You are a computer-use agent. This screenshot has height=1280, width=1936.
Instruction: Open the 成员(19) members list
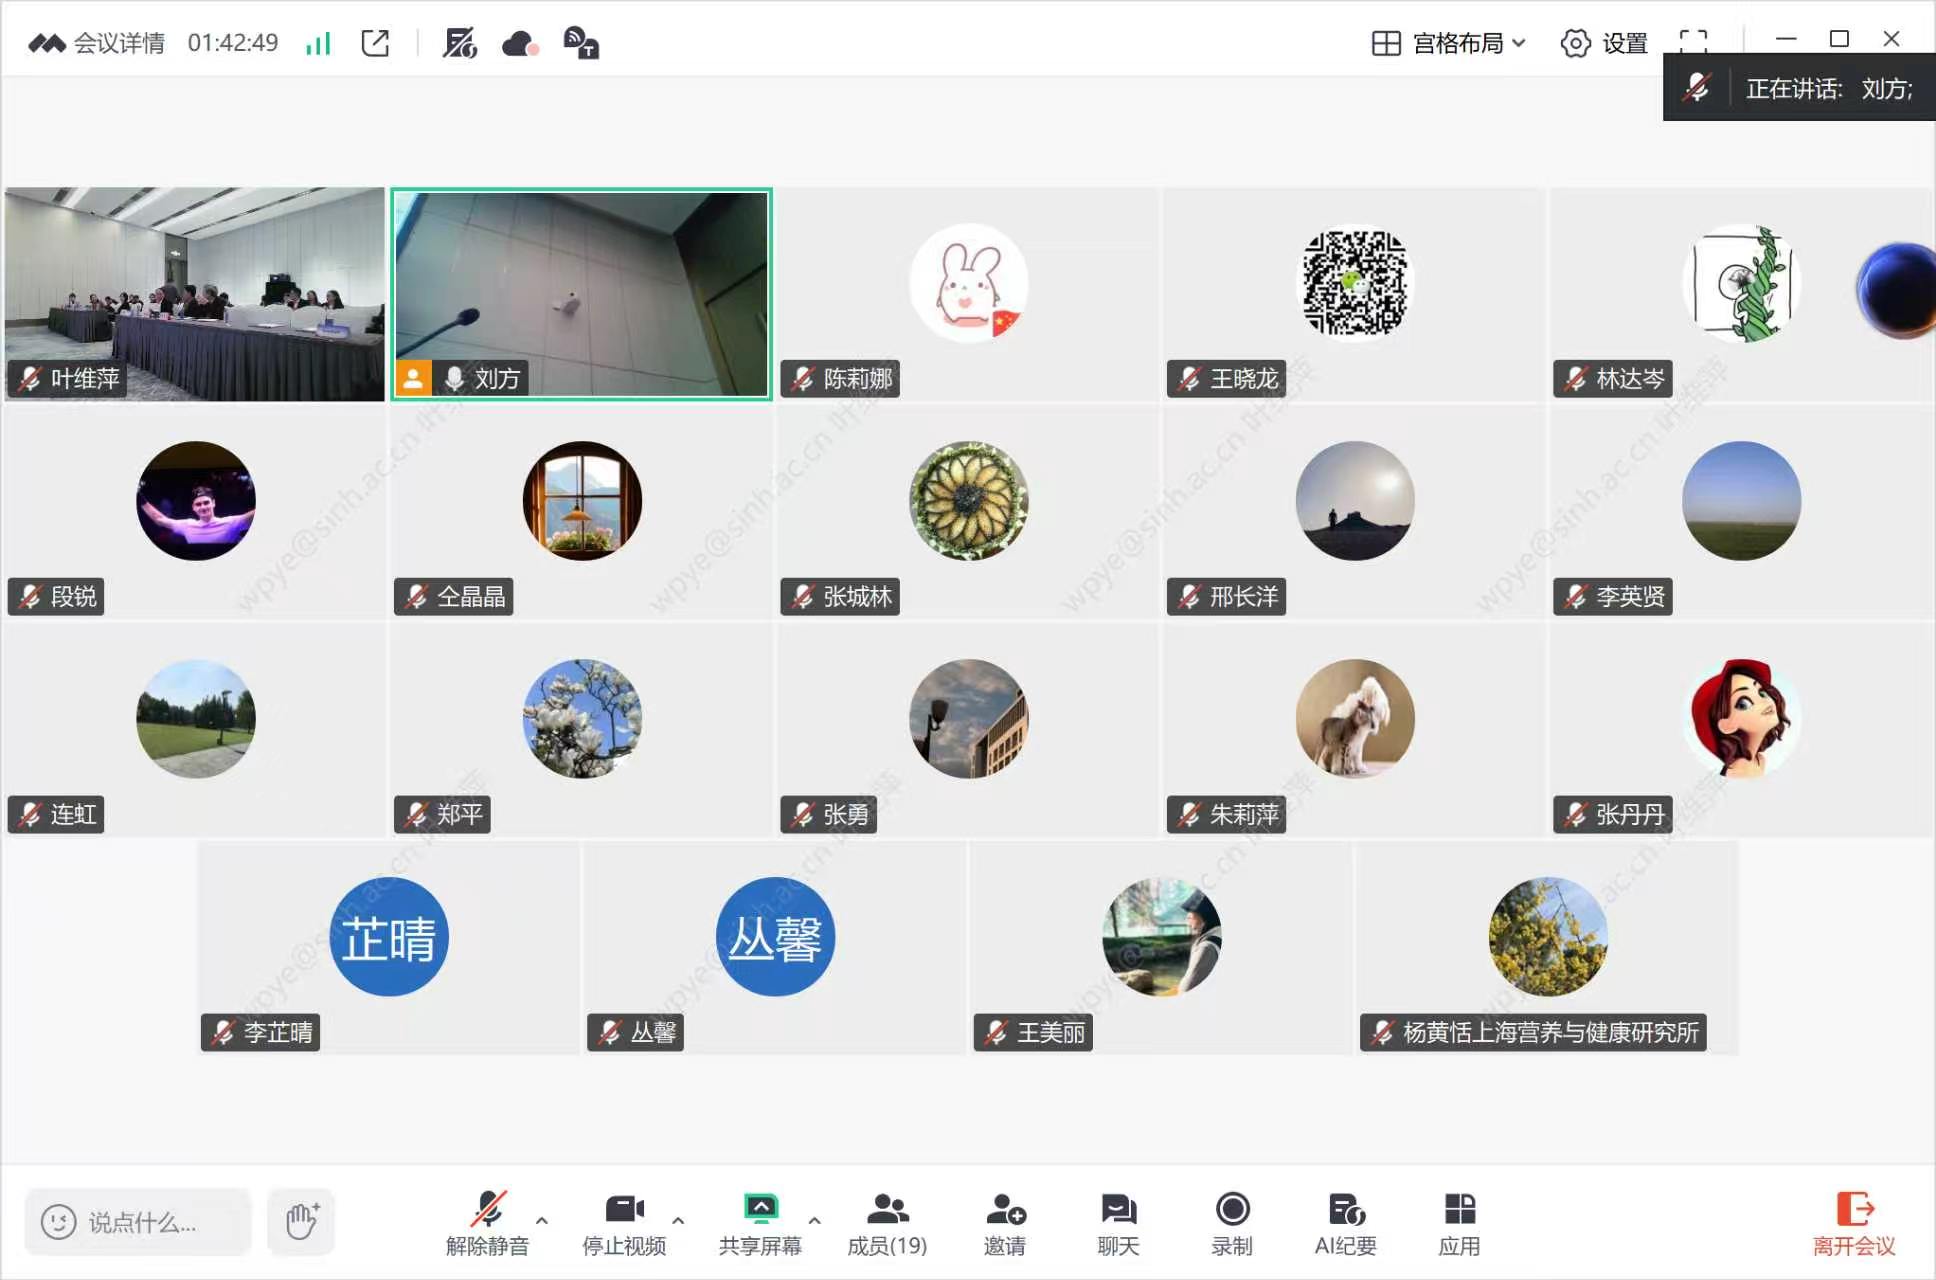pos(887,1223)
